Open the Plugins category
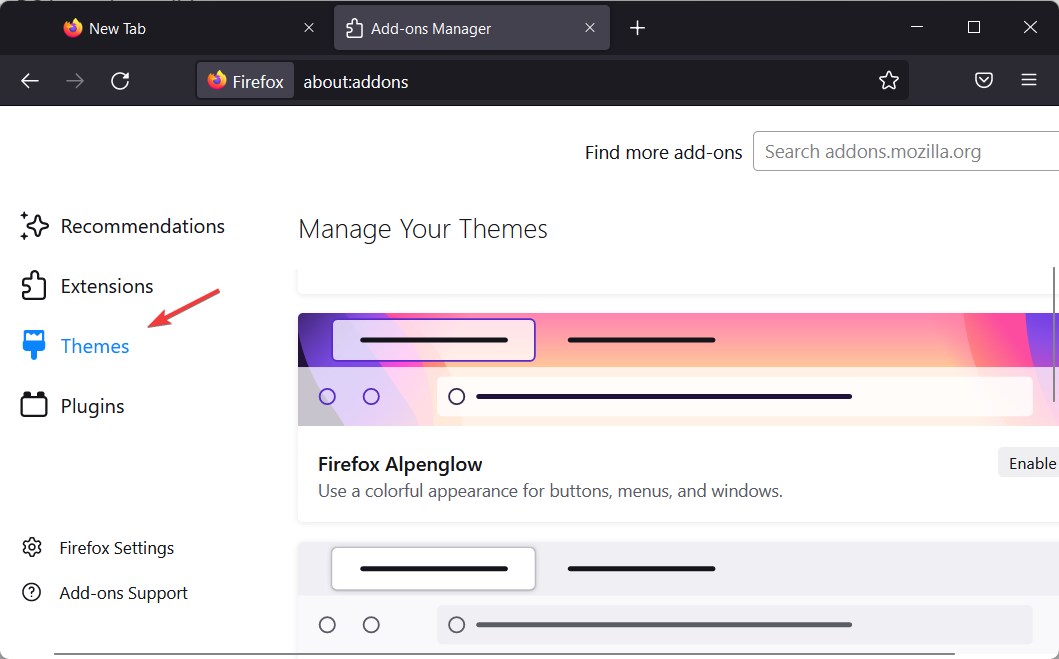Screen dimensions: 1059x659 click(72, 406)
